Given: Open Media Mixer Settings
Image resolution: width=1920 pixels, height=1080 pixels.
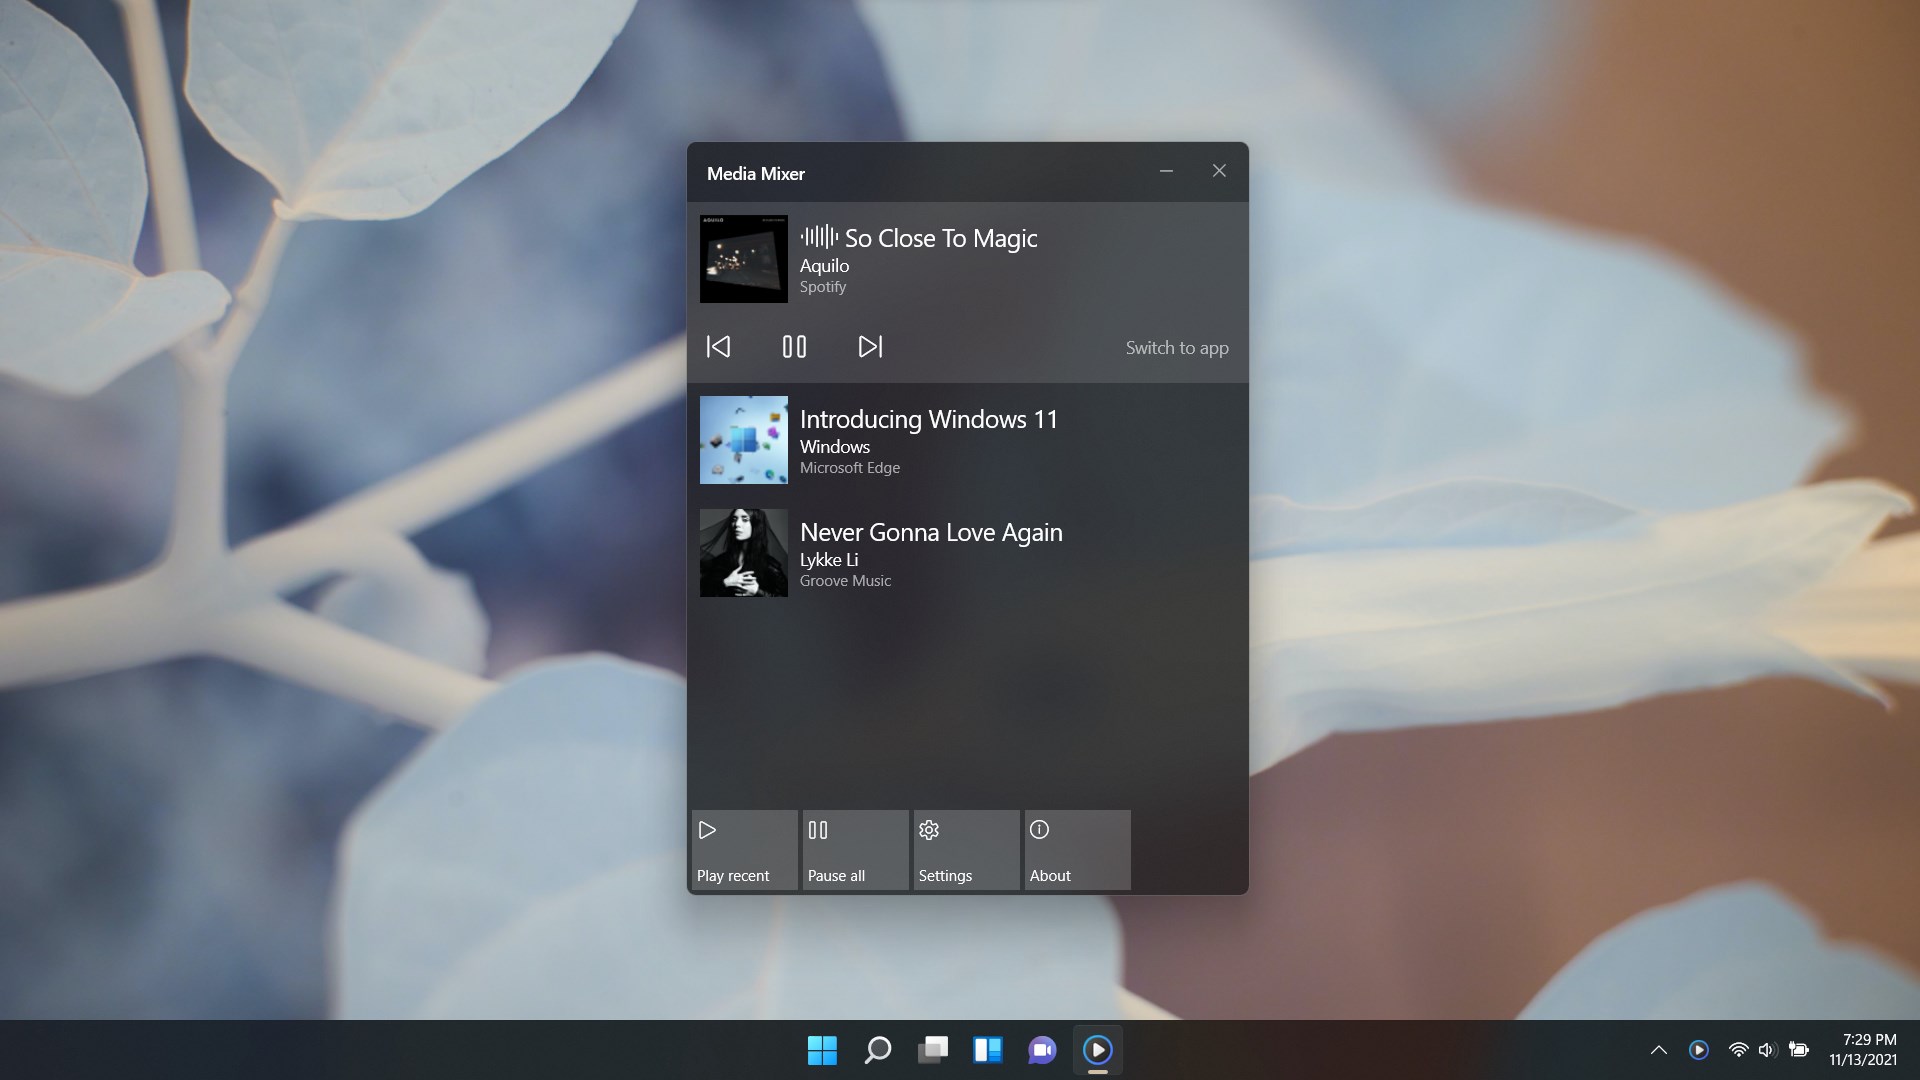Looking at the screenshot, I should (966, 850).
